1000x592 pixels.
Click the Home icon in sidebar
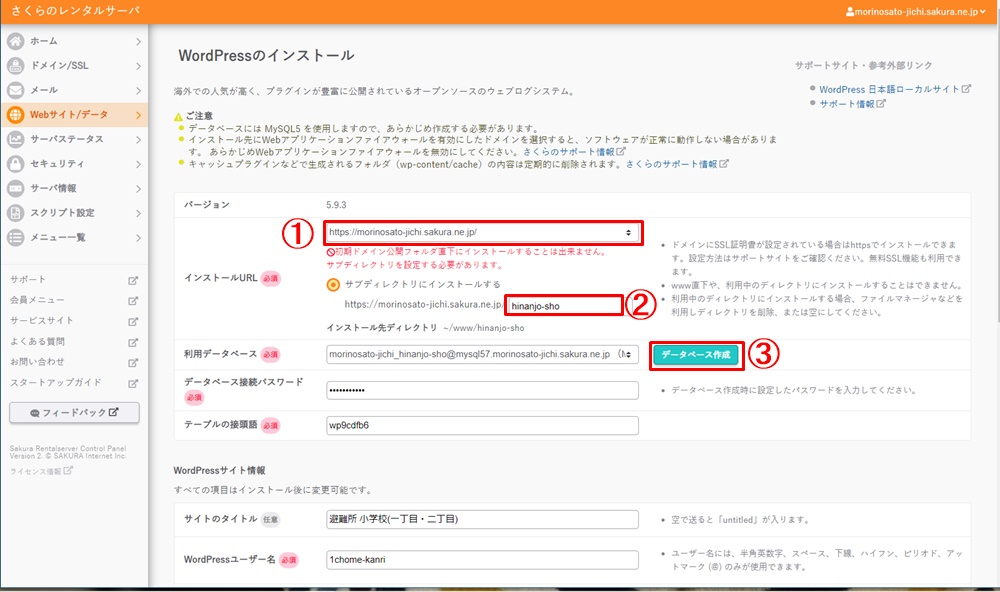16,41
